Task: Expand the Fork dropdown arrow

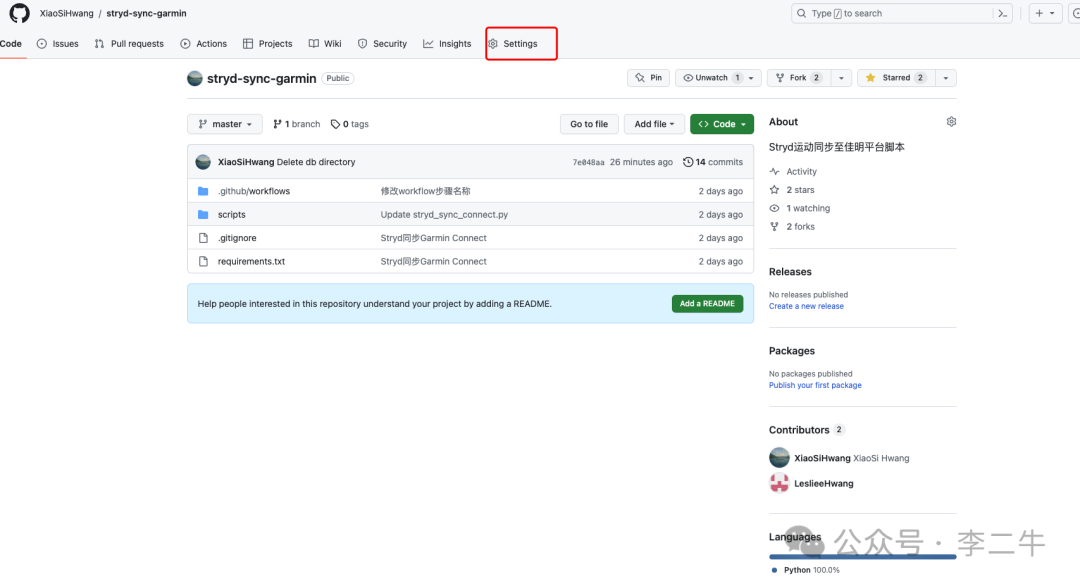Action: pyautogui.click(x=841, y=78)
